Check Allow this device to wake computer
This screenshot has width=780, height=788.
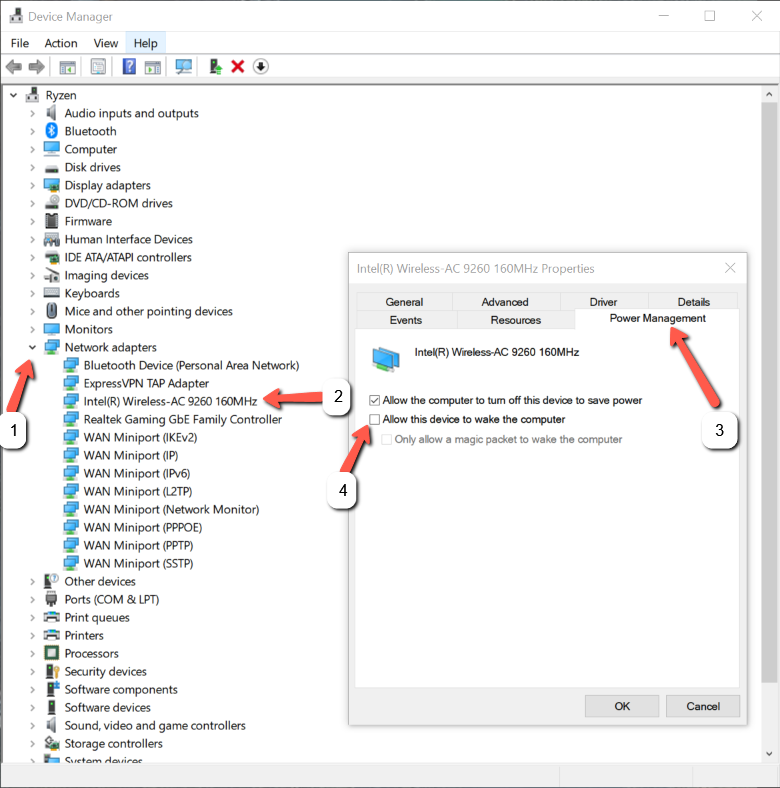[374, 419]
